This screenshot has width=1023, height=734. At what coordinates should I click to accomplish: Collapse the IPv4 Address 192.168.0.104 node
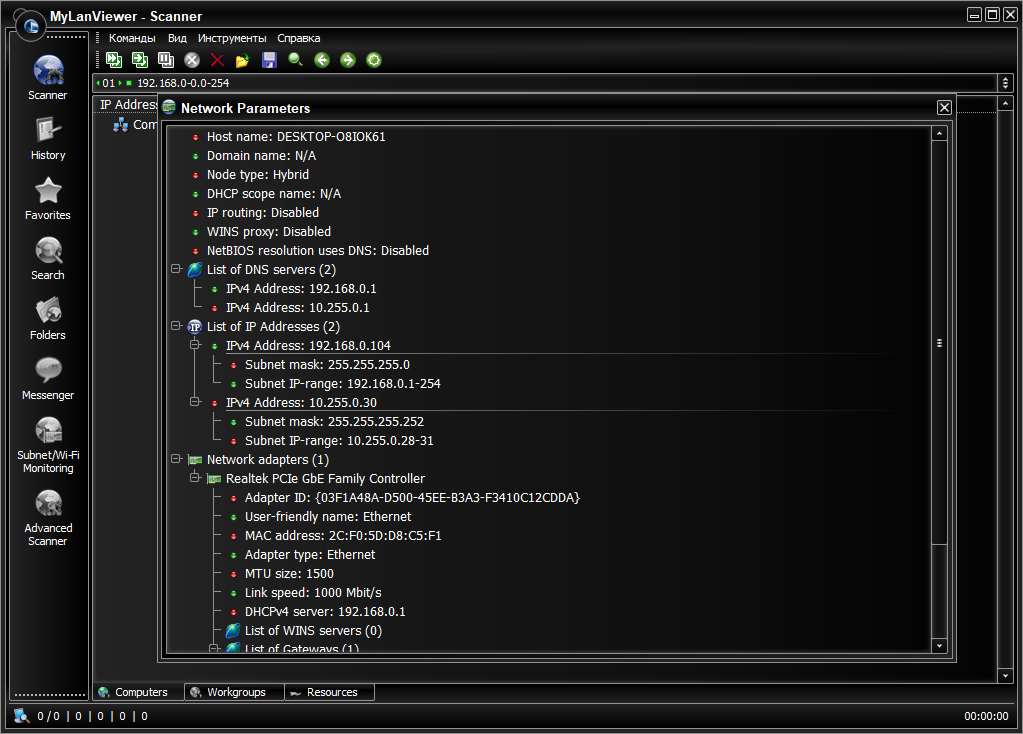tap(194, 344)
